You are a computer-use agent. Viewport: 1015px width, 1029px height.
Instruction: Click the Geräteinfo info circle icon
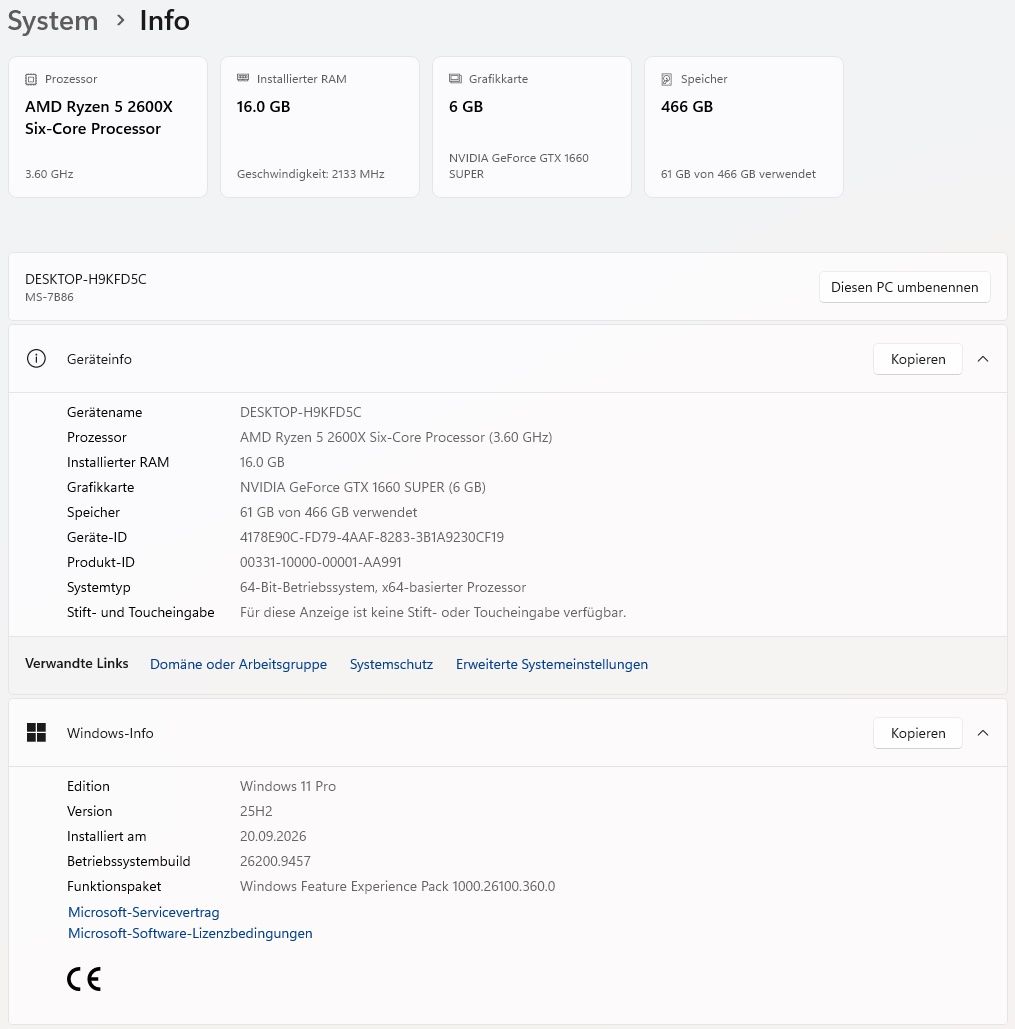pyautogui.click(x=36, y=358)
